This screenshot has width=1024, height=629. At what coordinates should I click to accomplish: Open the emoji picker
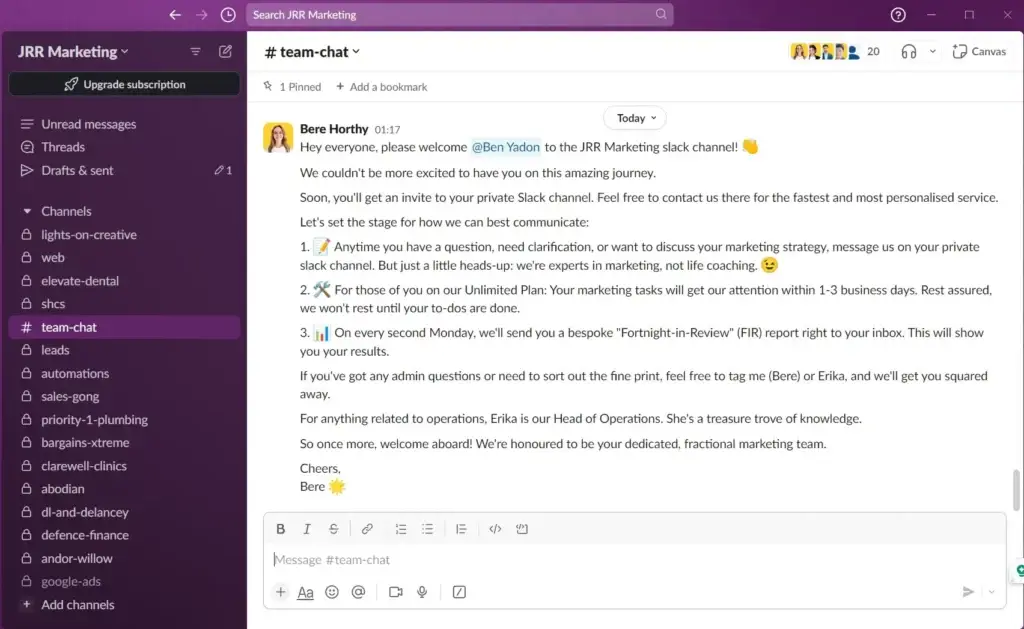331,592
